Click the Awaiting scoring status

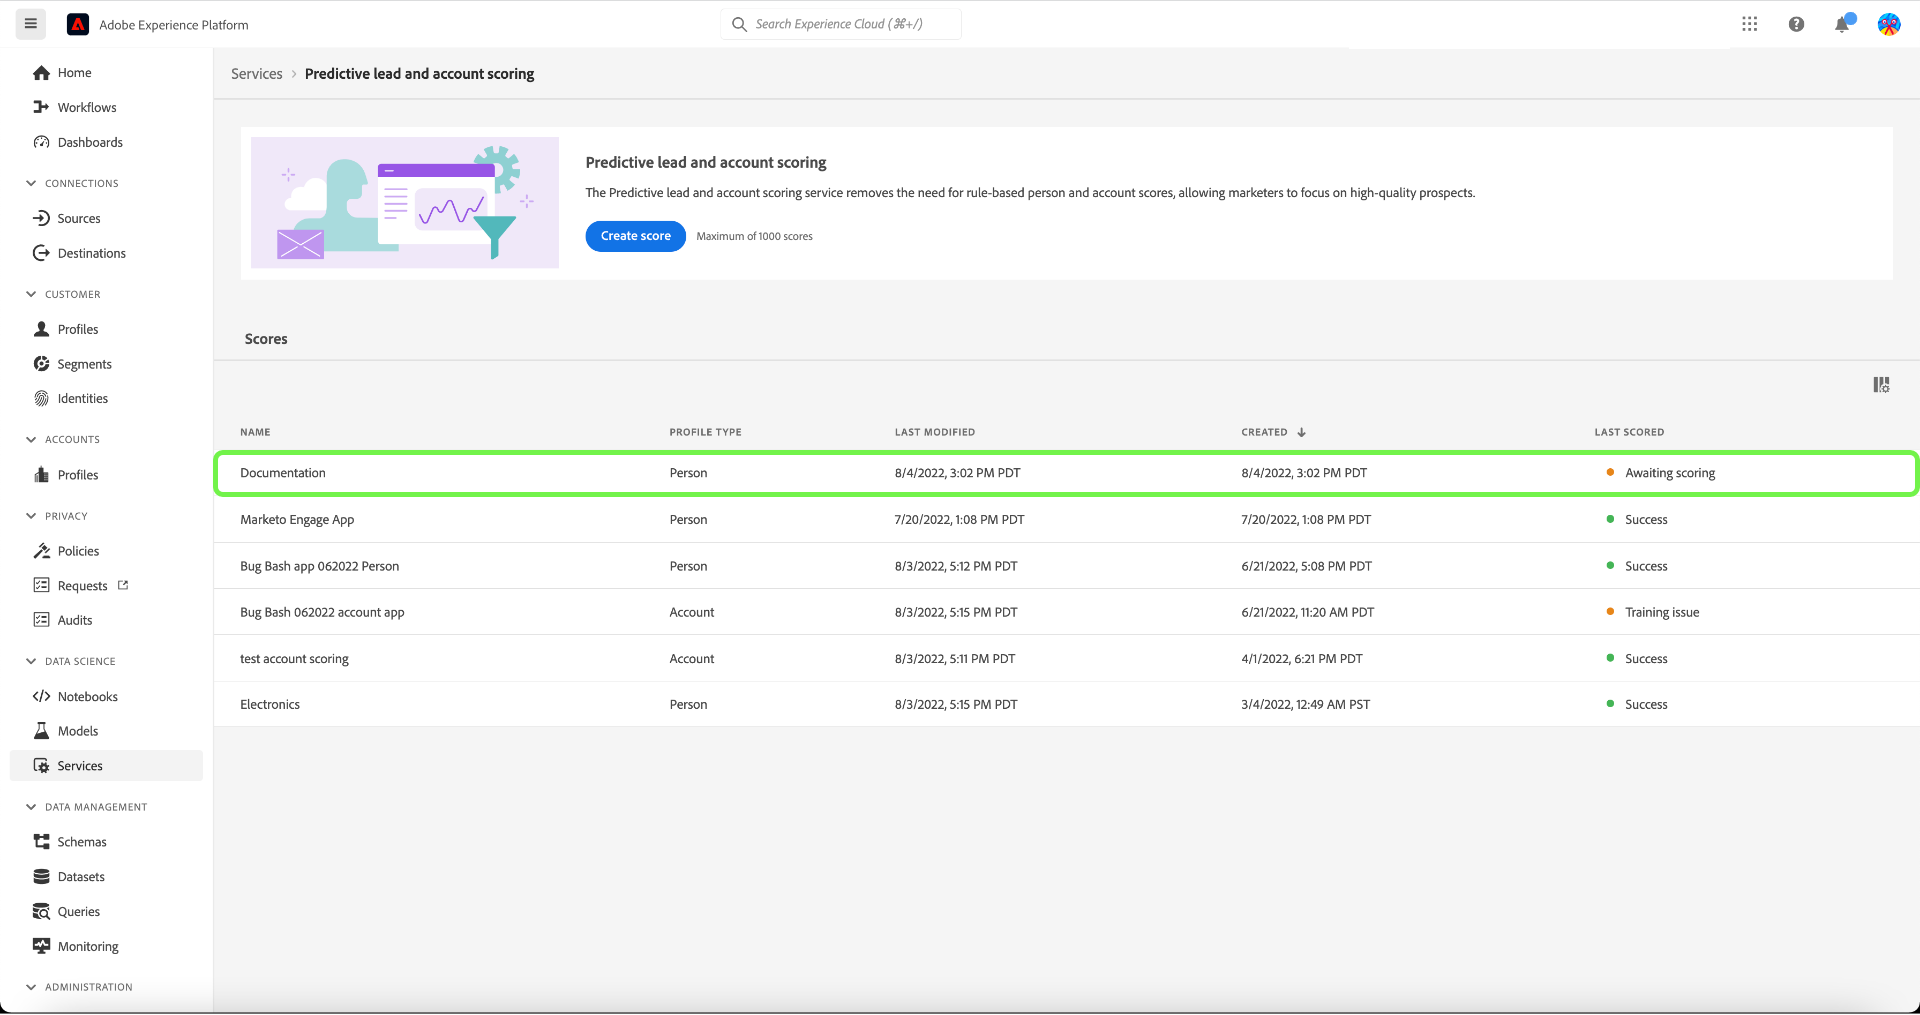click(x=1670, y=473)
